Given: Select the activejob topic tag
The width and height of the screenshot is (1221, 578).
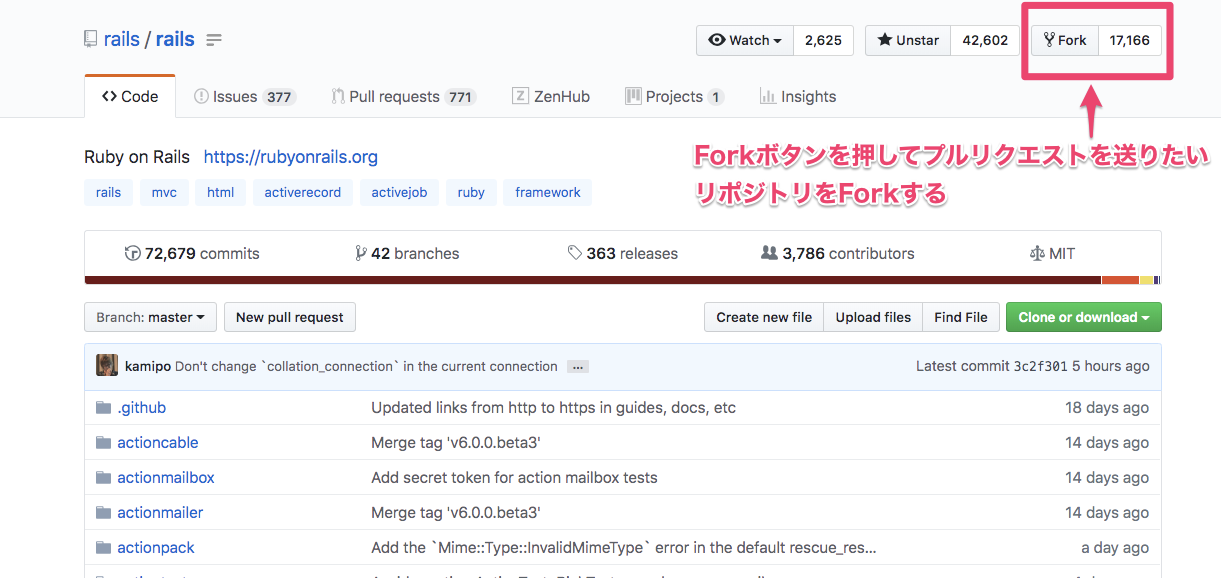Looking at the screenshot, I should click(x=399, y=192).
